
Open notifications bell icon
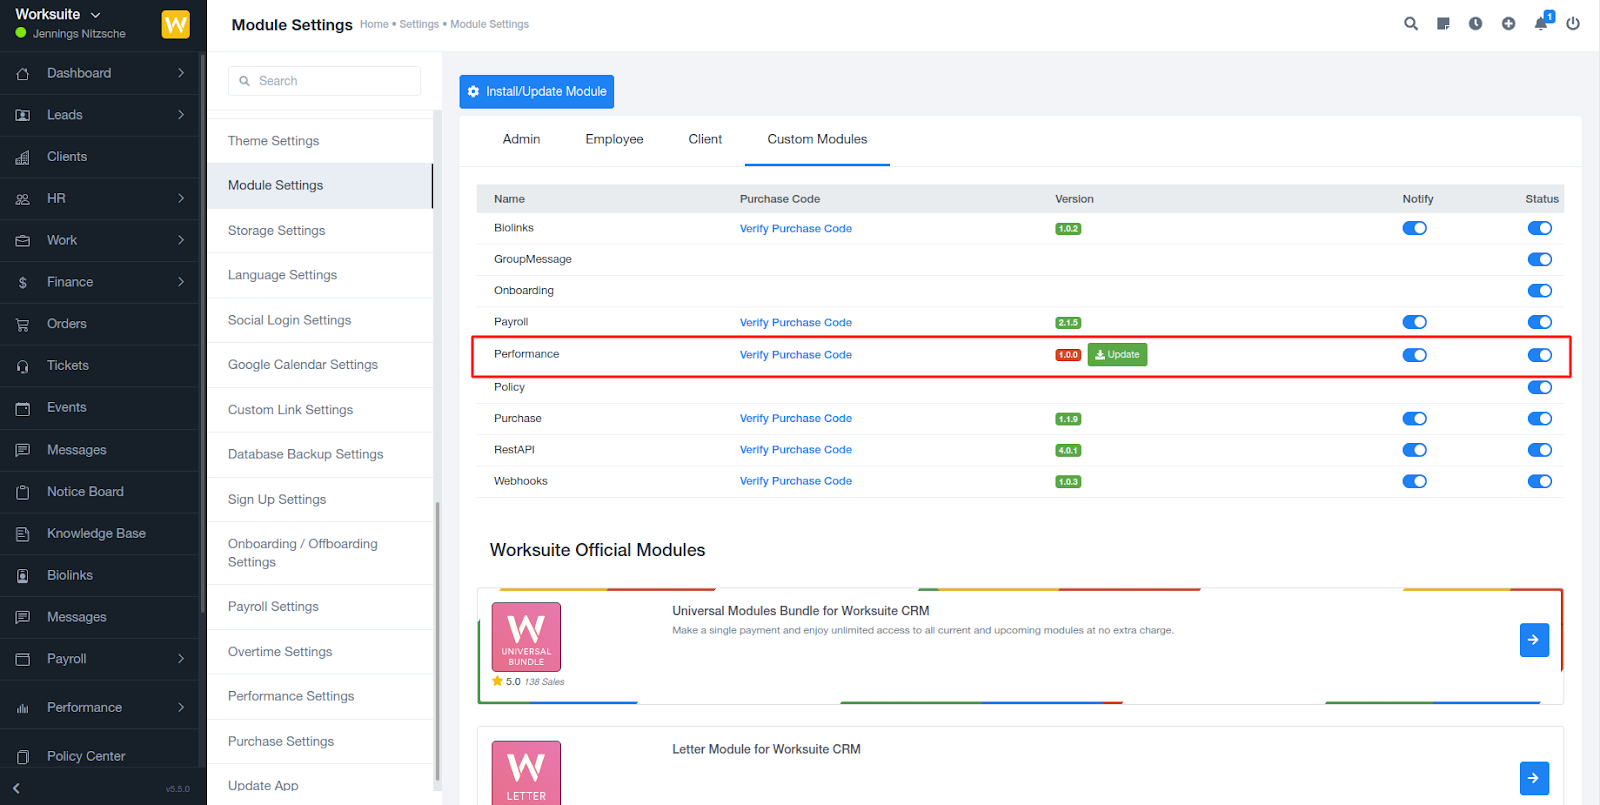tap(1541, 24)
